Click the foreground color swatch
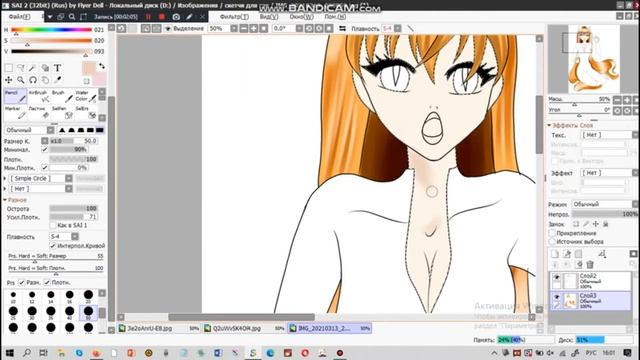This screenshot has width=640, height=360. click(x=89, y=69)
